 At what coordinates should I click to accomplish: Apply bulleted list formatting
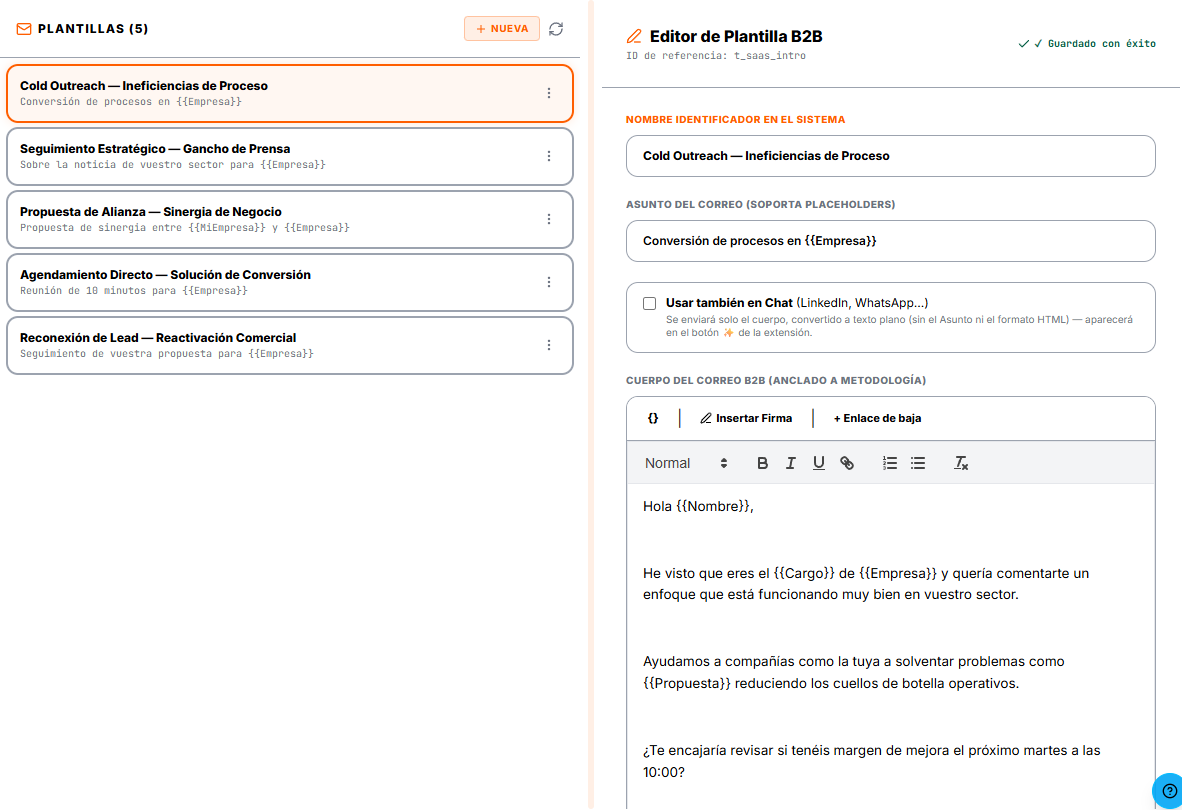click(x=917, y=463)
